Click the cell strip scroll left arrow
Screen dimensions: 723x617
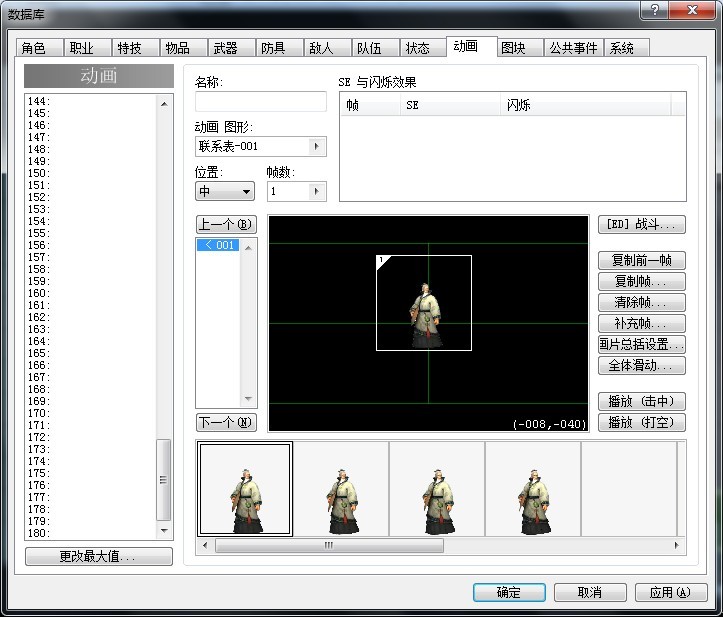coord(205,546)
